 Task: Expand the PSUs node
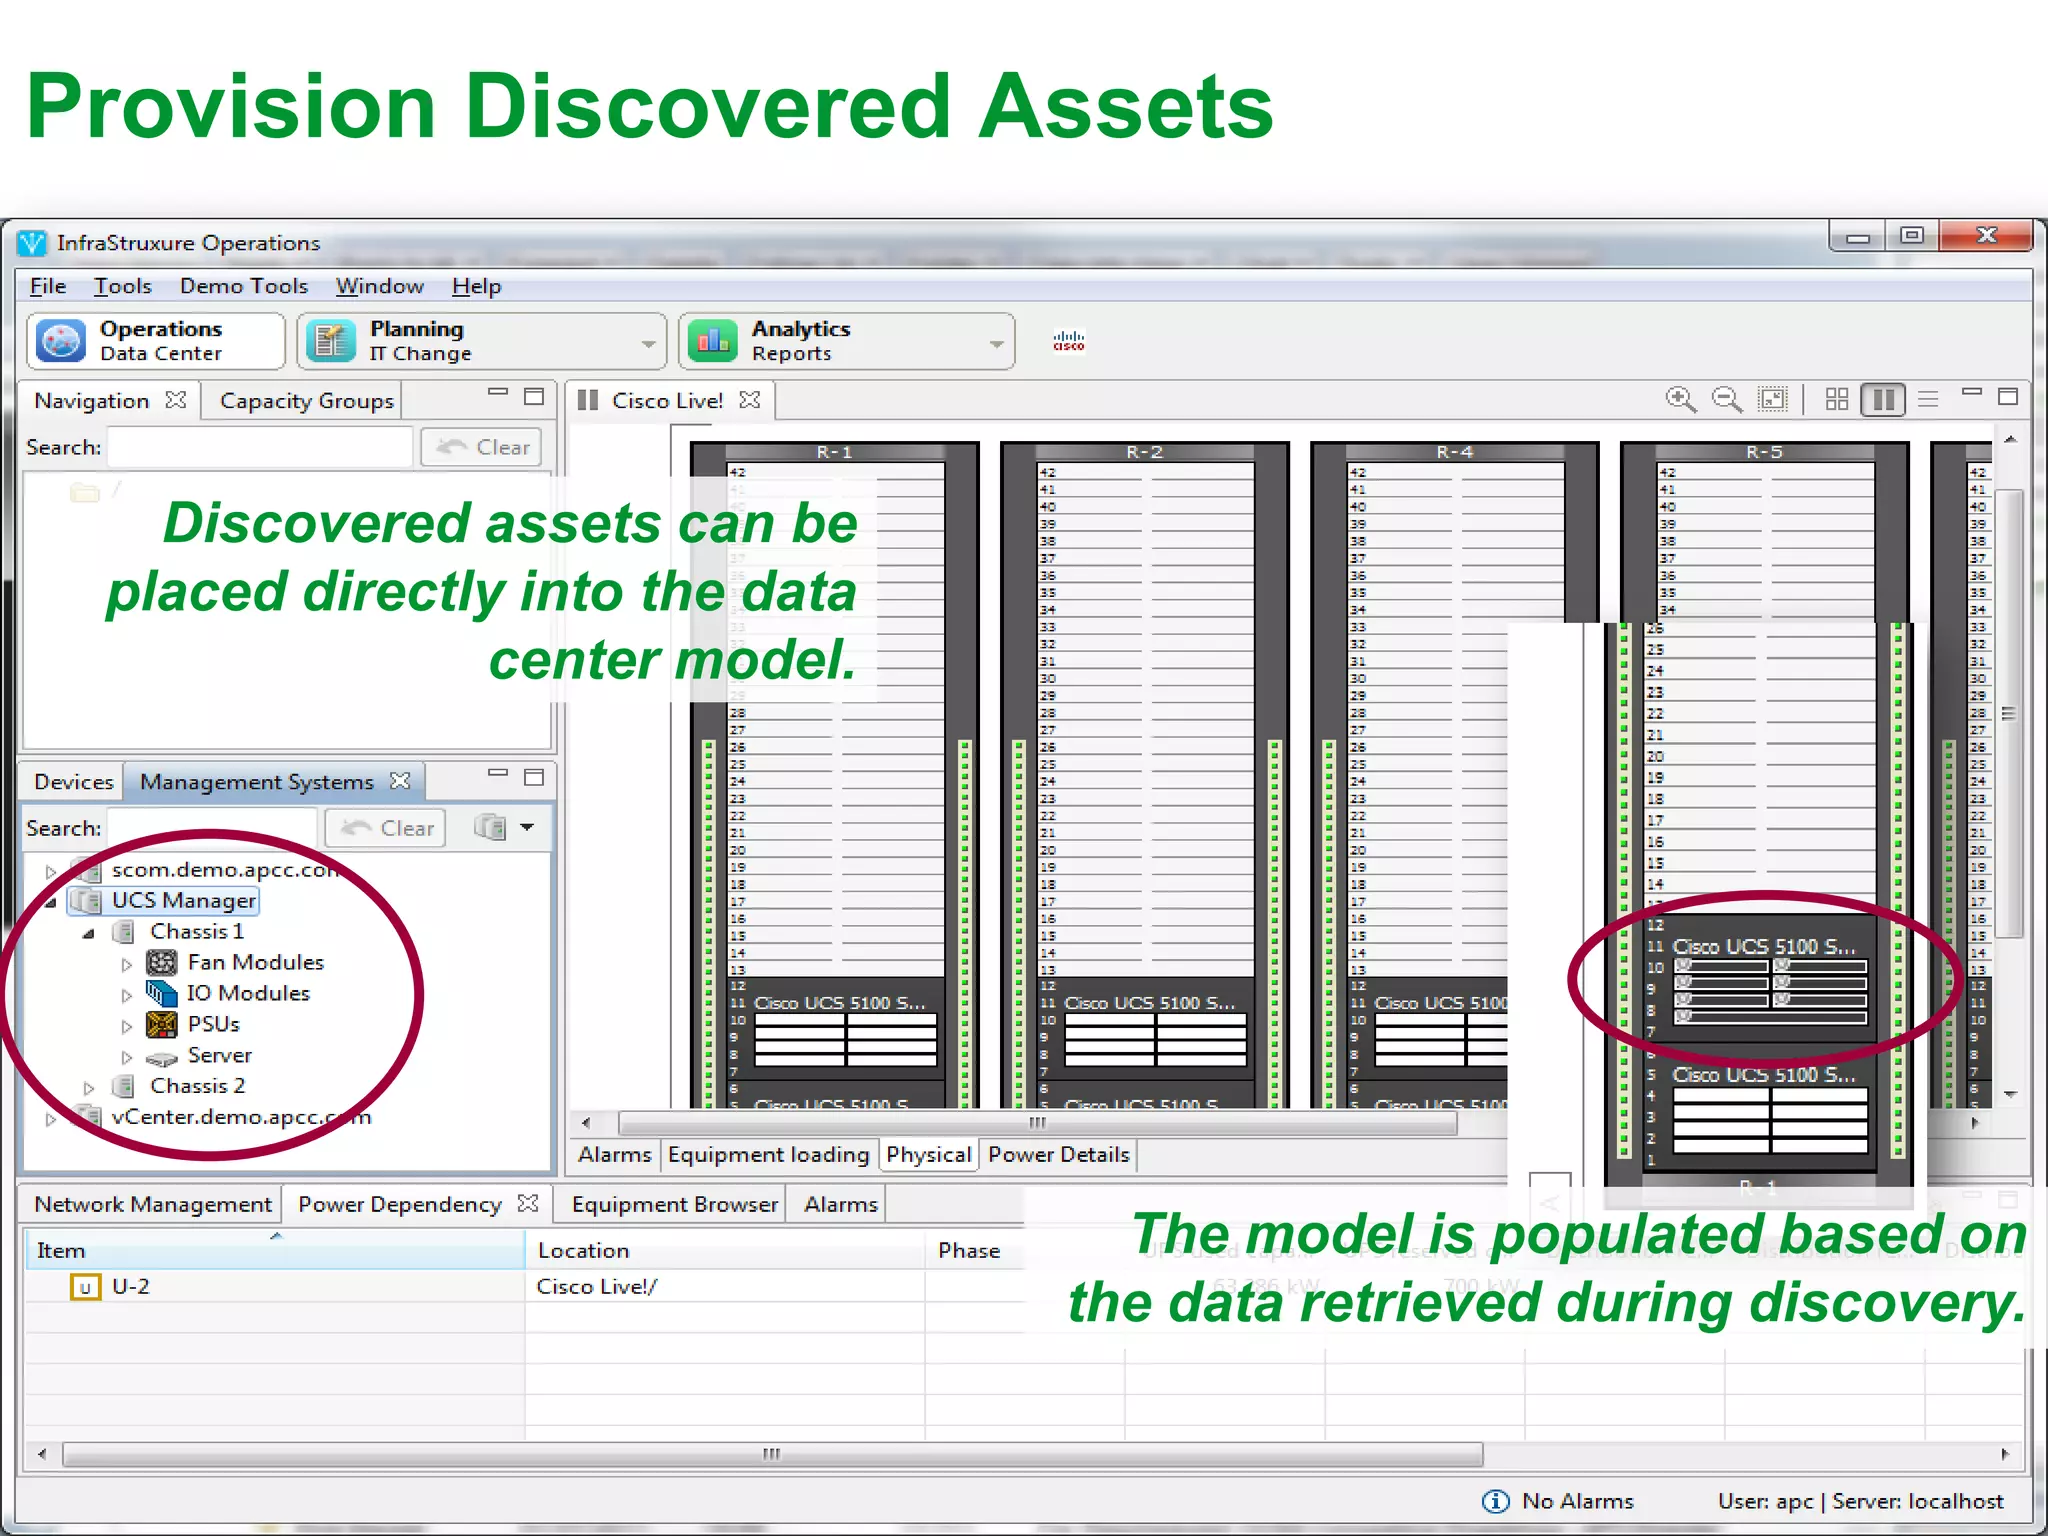coord(127,1026)
